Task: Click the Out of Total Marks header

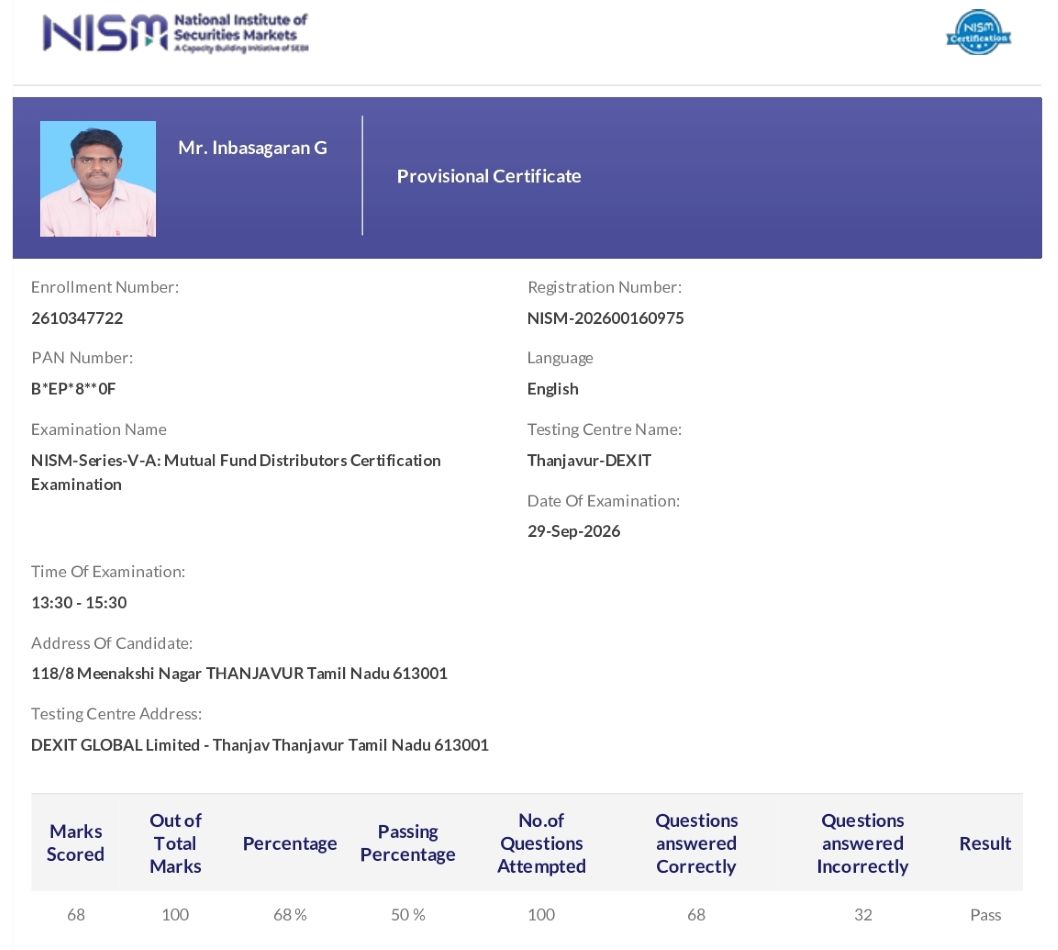Action: tap(175, 843)
